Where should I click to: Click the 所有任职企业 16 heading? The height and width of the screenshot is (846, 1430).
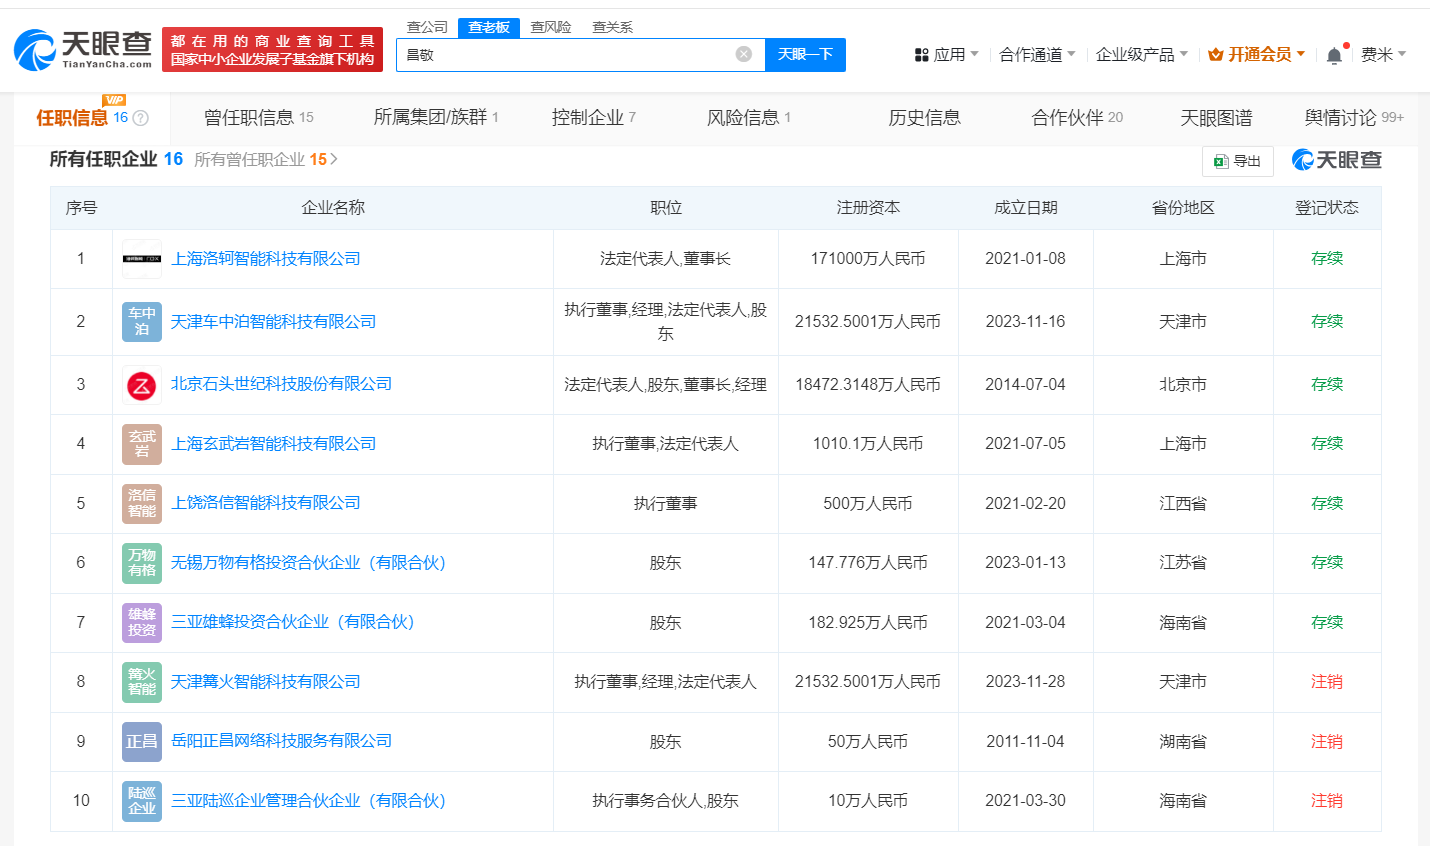116,159
